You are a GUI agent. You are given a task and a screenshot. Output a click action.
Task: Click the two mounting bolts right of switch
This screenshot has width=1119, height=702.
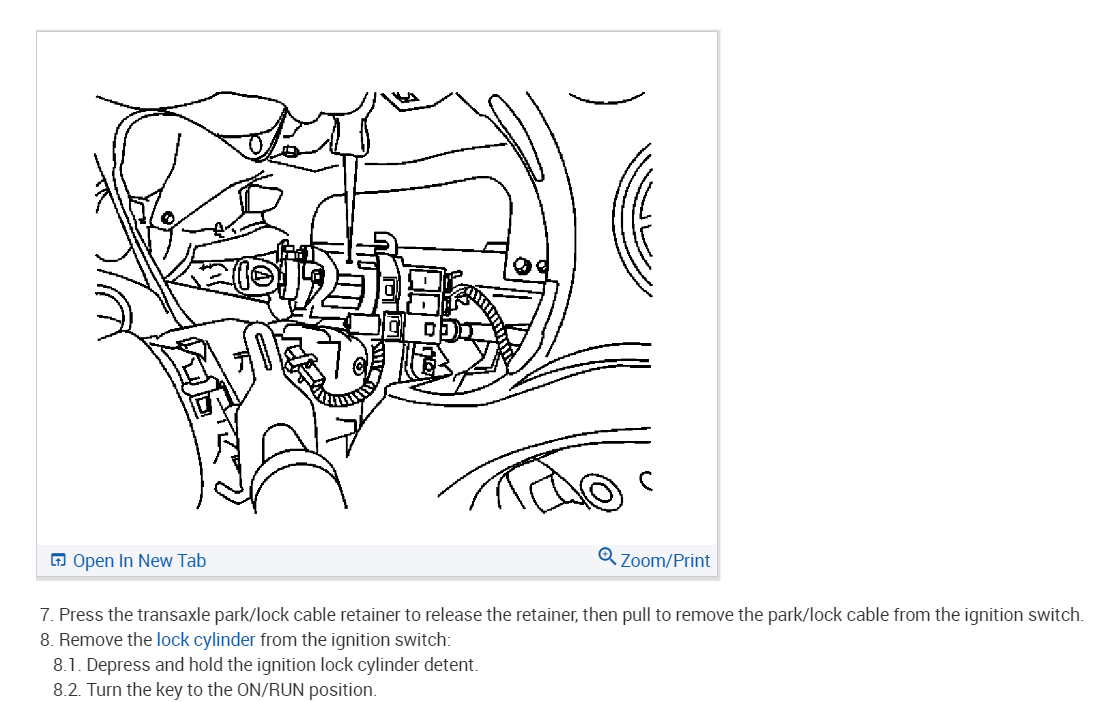point(531,267)
